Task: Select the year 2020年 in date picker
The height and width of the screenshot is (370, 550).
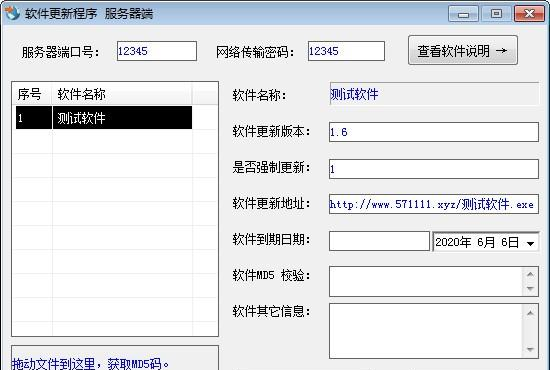Action: pyautogui.click(x=453, y=242)
